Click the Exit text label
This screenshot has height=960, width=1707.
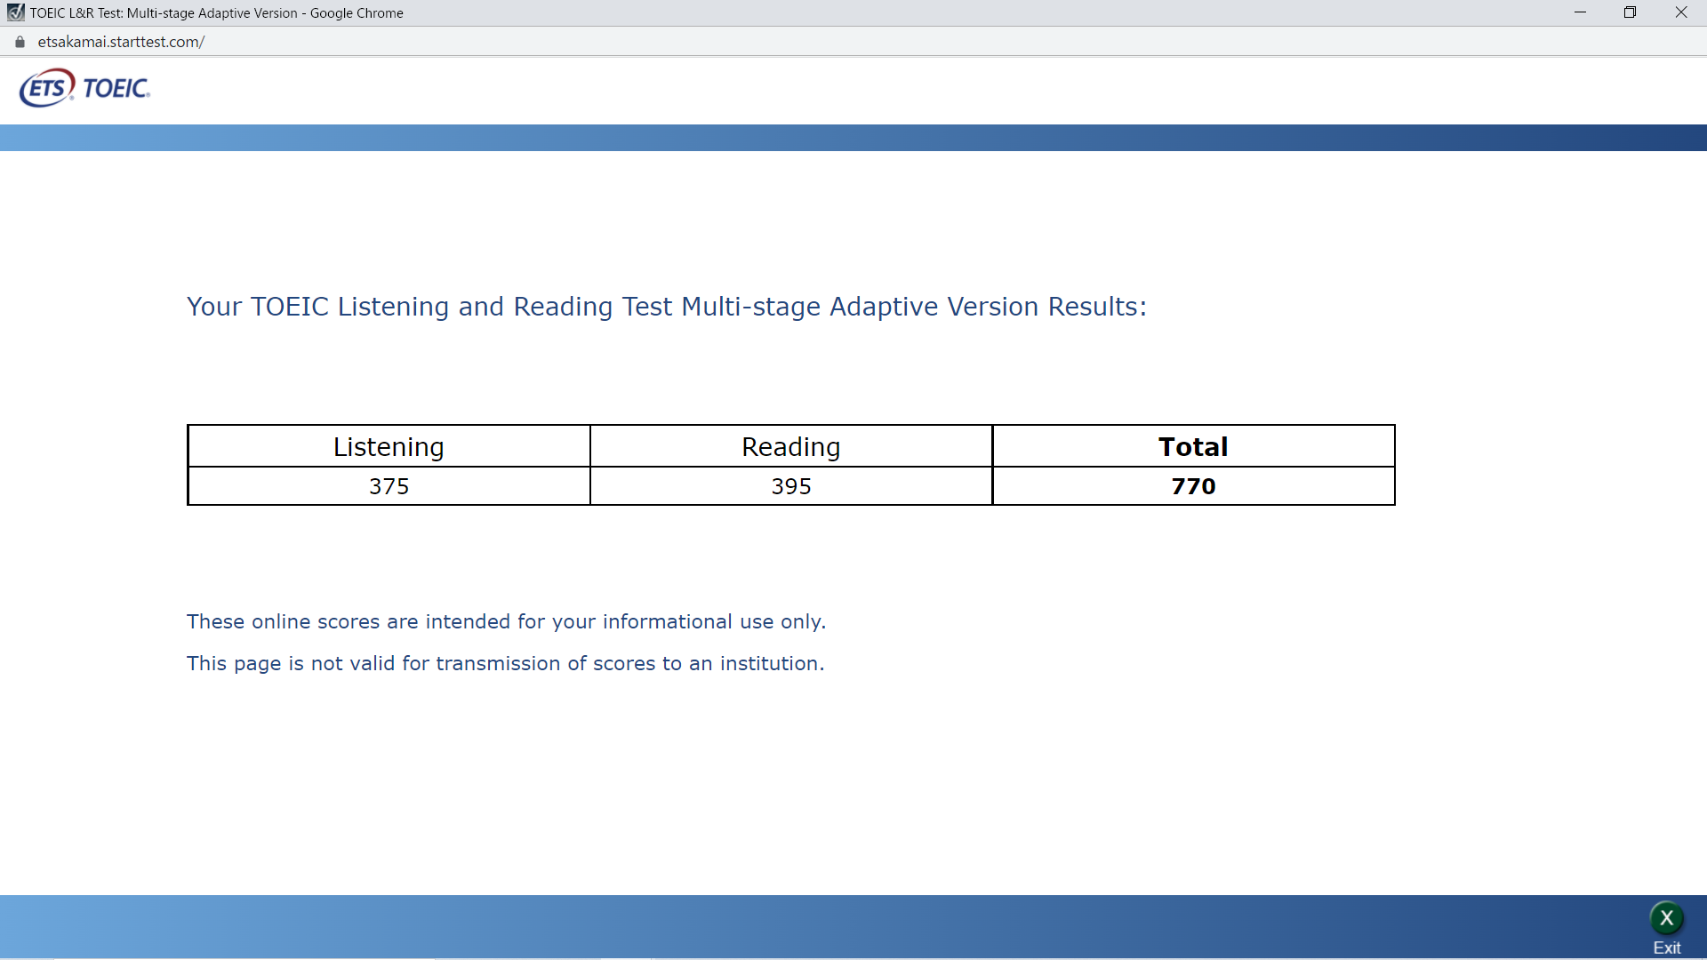[1666, 948]
